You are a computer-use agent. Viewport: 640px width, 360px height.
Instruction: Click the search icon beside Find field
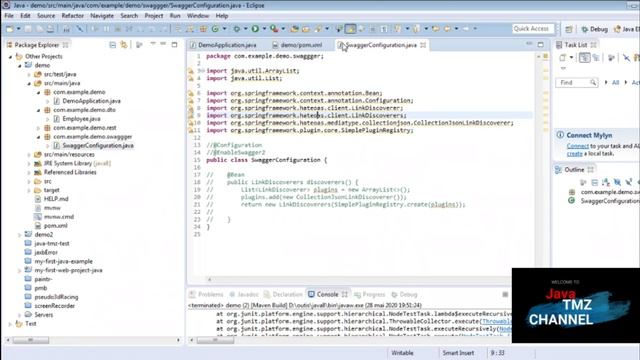point(593,82)
